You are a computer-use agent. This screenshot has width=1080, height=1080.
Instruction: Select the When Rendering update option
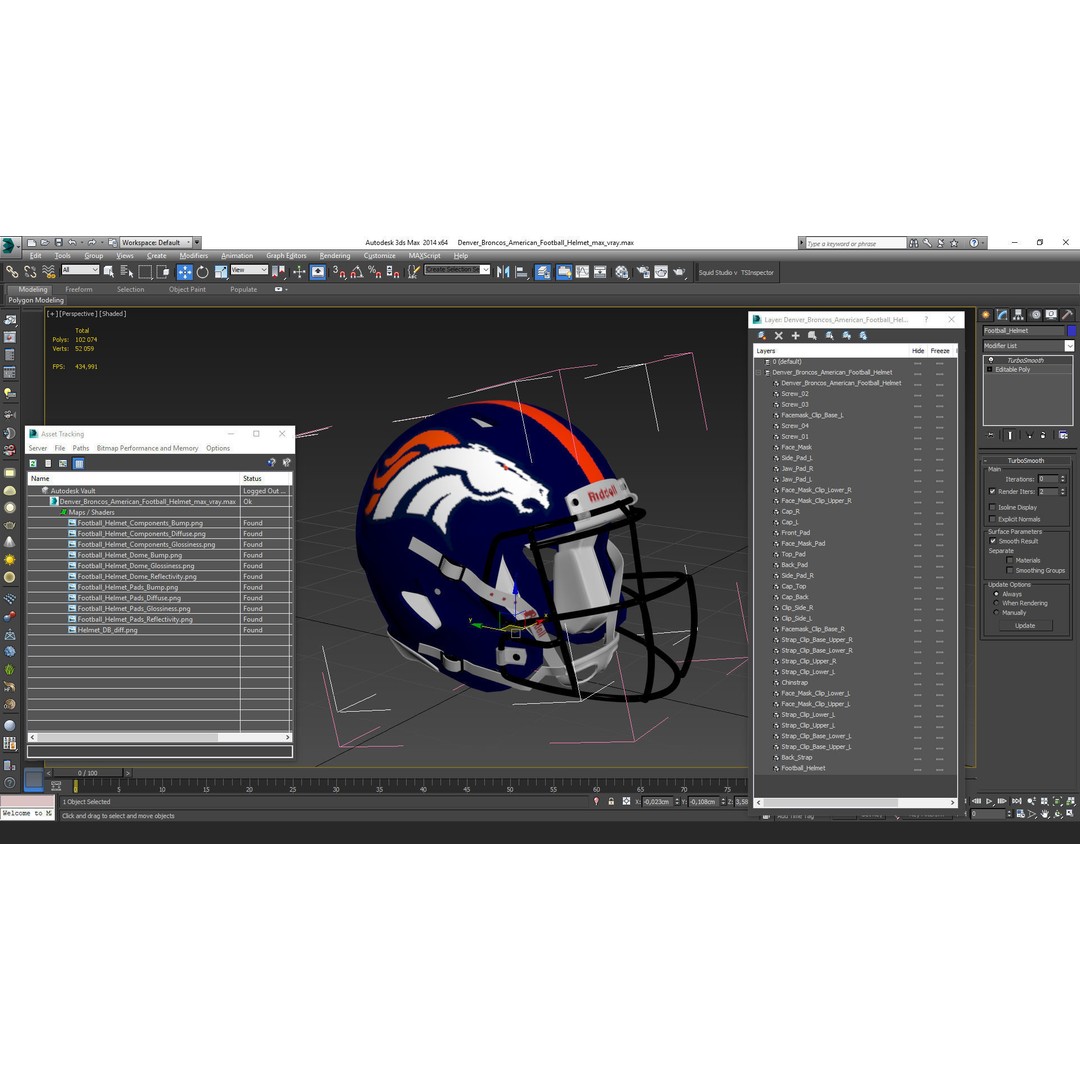coord(996,603)
